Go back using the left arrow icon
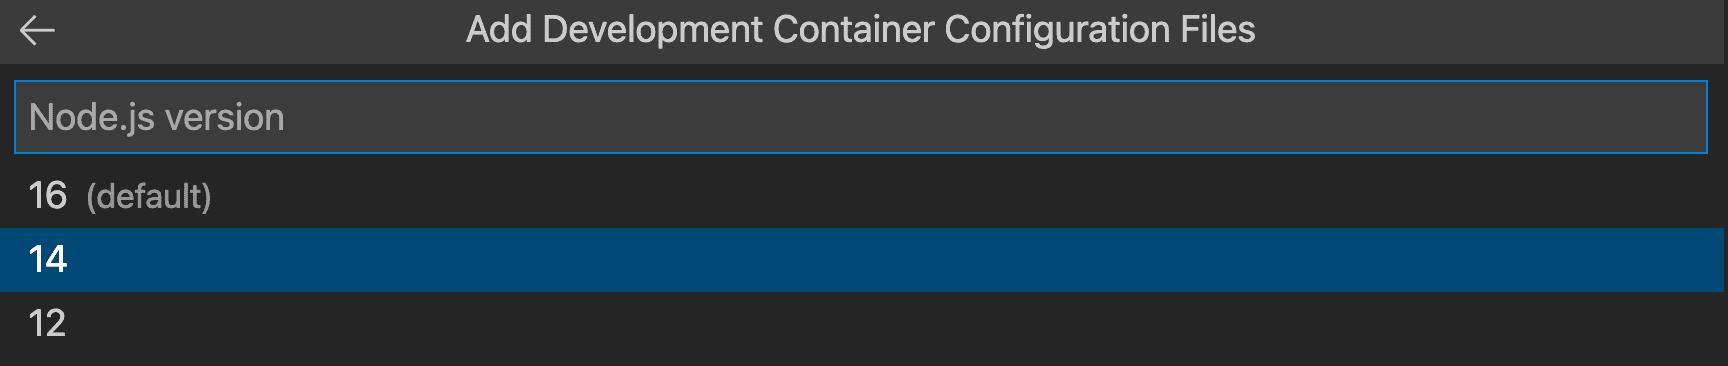Image resolution: width=1728 pixels, height=366 pixels. click(37, 31)
